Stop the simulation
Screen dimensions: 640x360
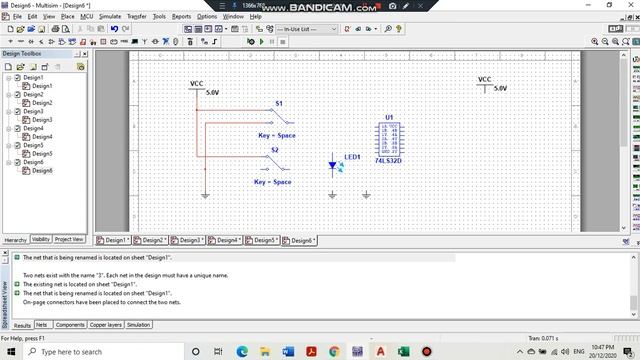pyautogui.click(x=282, y=42)
